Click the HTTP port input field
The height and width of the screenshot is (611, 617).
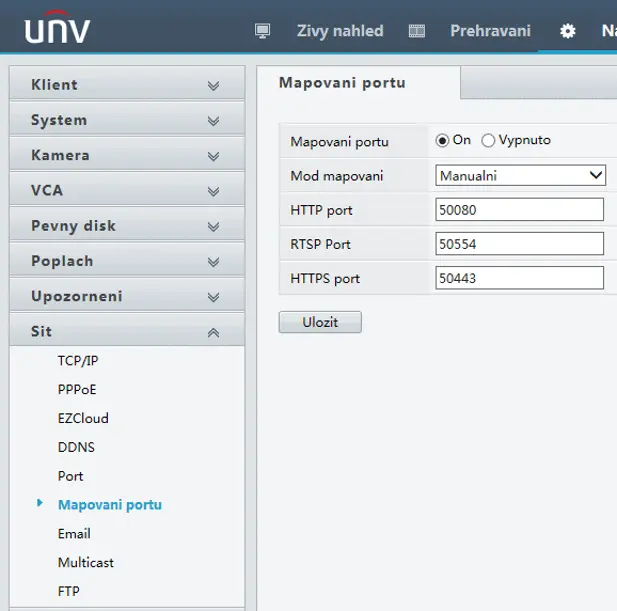[x=519, y=210]
